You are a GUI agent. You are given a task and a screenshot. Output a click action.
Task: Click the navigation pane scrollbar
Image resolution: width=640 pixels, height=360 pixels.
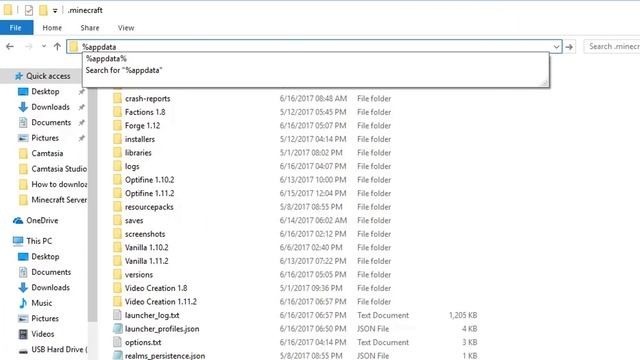coord(92,204)
